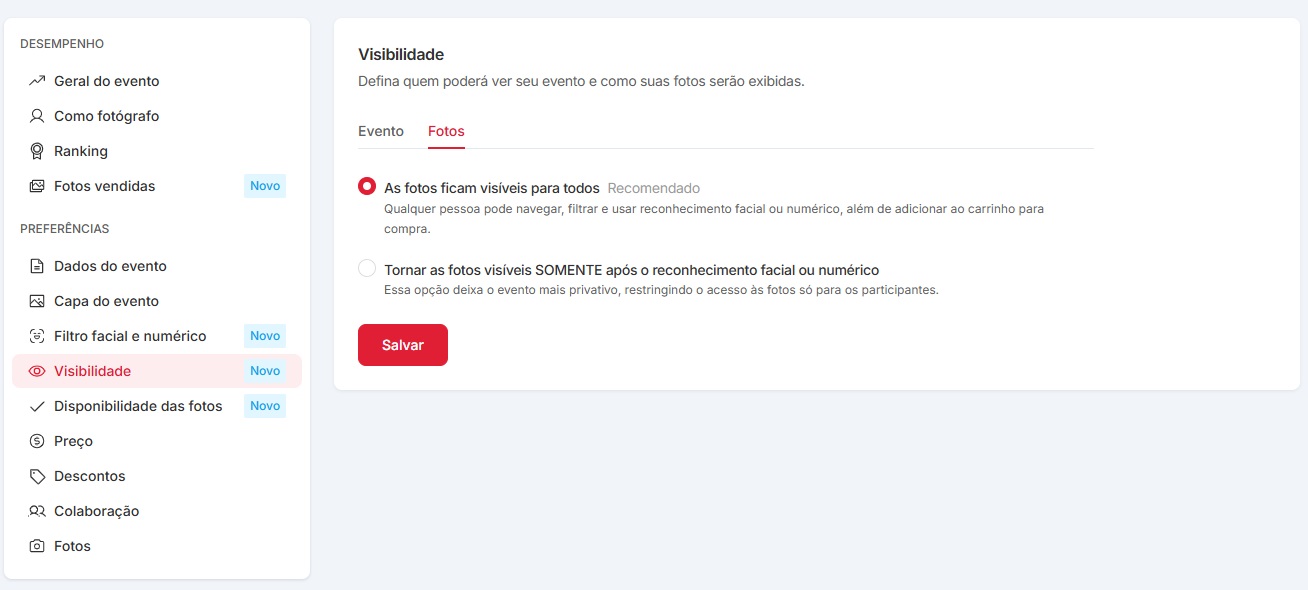Viewport: 1308px width, 590px height.
Task: Click the camera icon beside Fotos in sidebar
Action: coord(37,546)
